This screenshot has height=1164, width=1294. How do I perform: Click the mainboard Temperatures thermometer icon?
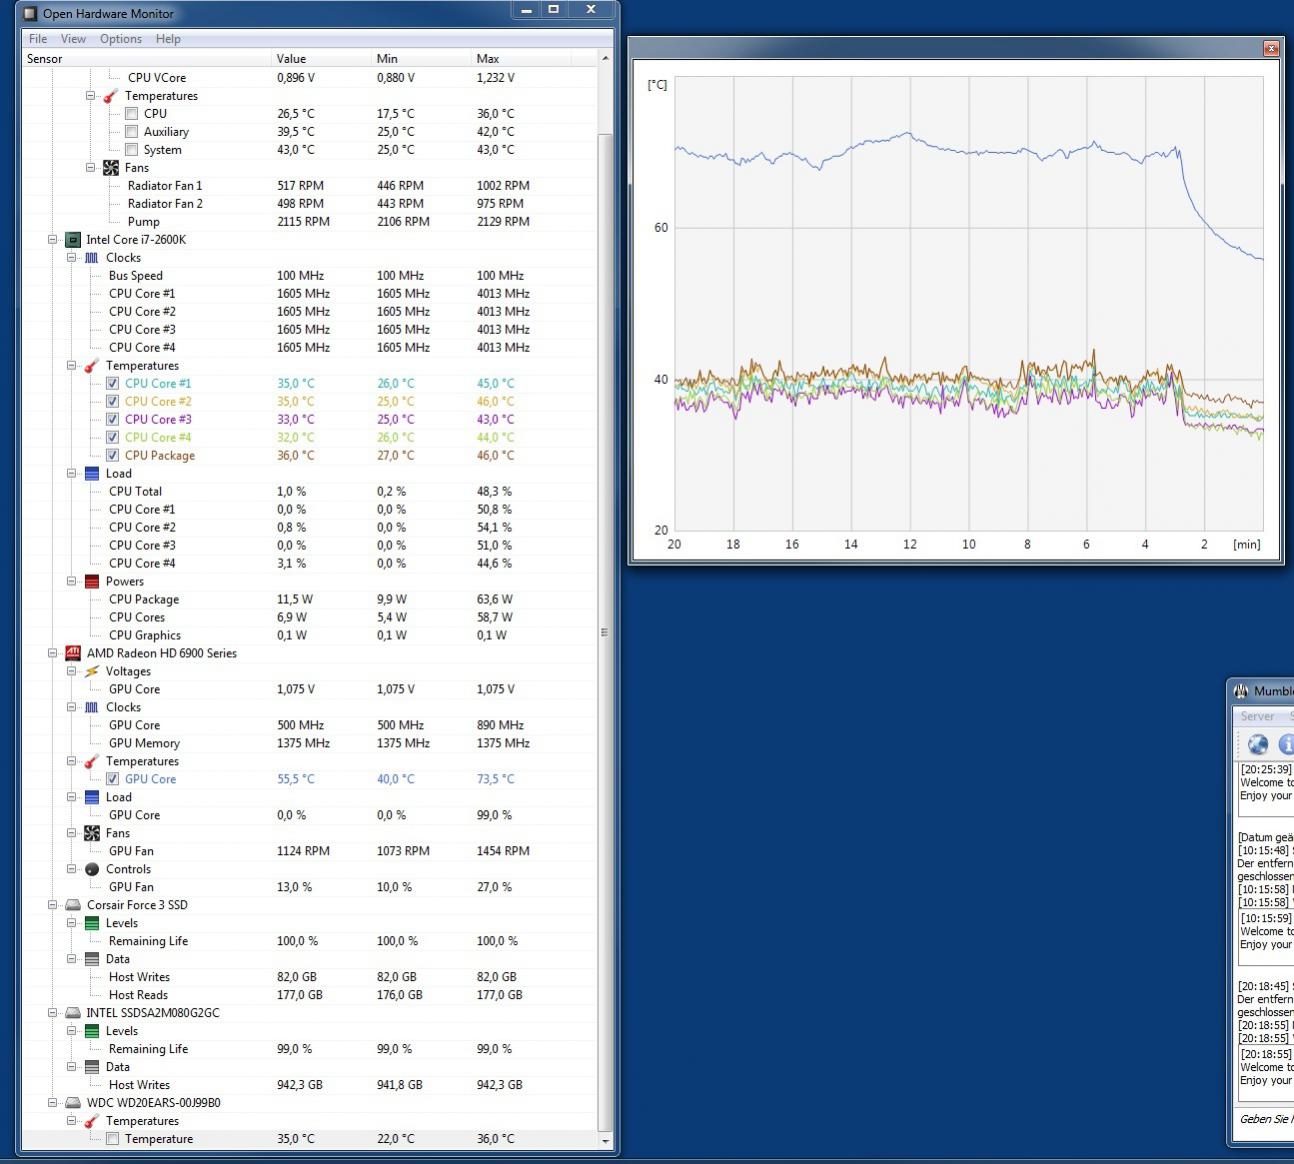click(110, 96)
